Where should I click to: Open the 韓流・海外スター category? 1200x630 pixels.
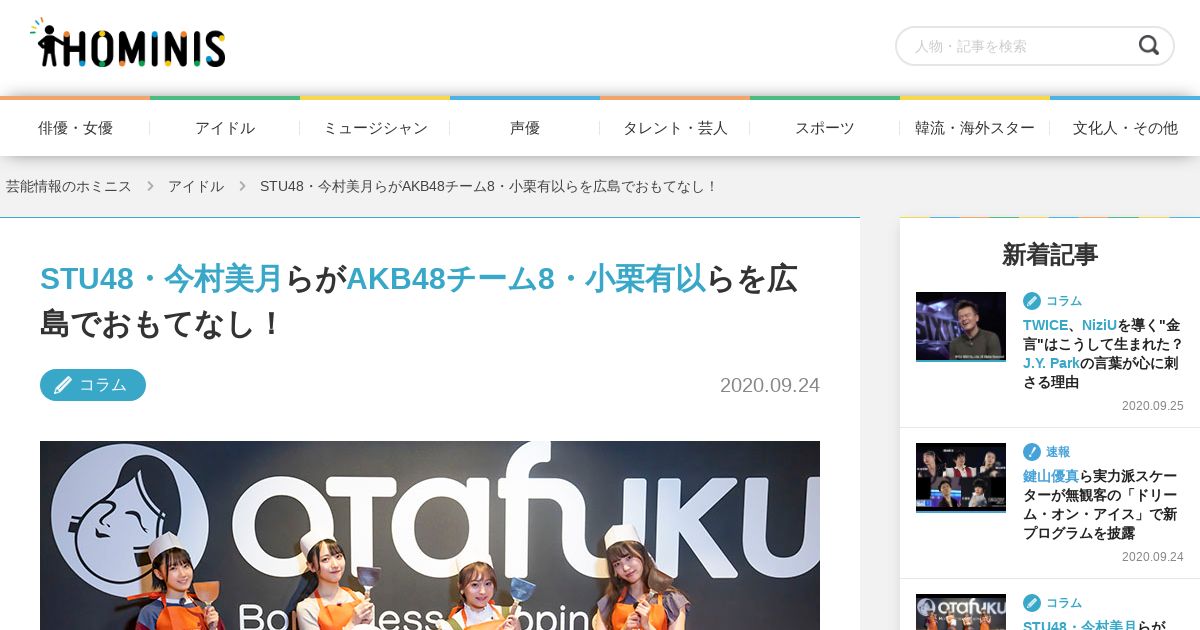(975, 128)
